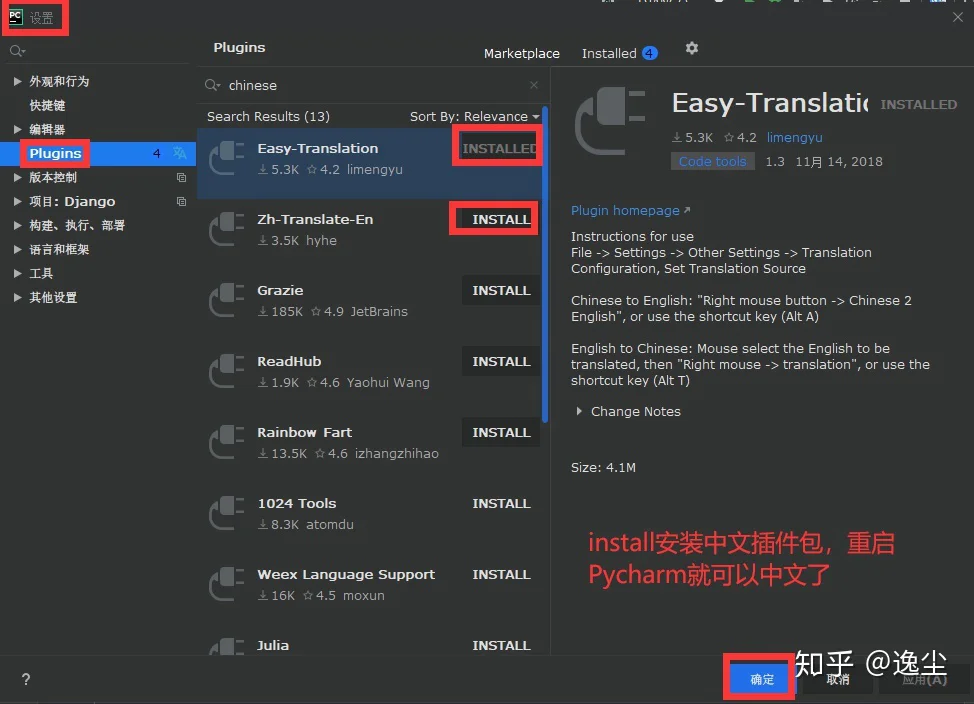
Task: Expand the 工具 tree node
Action: coord(17,273)
